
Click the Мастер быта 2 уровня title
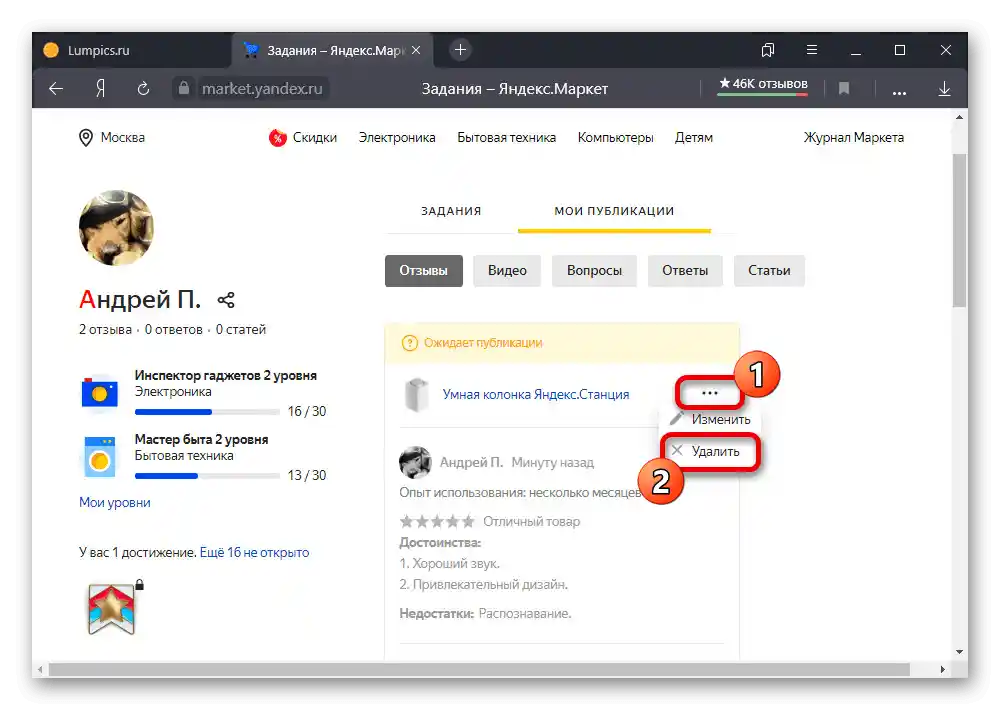coord(202,440)
